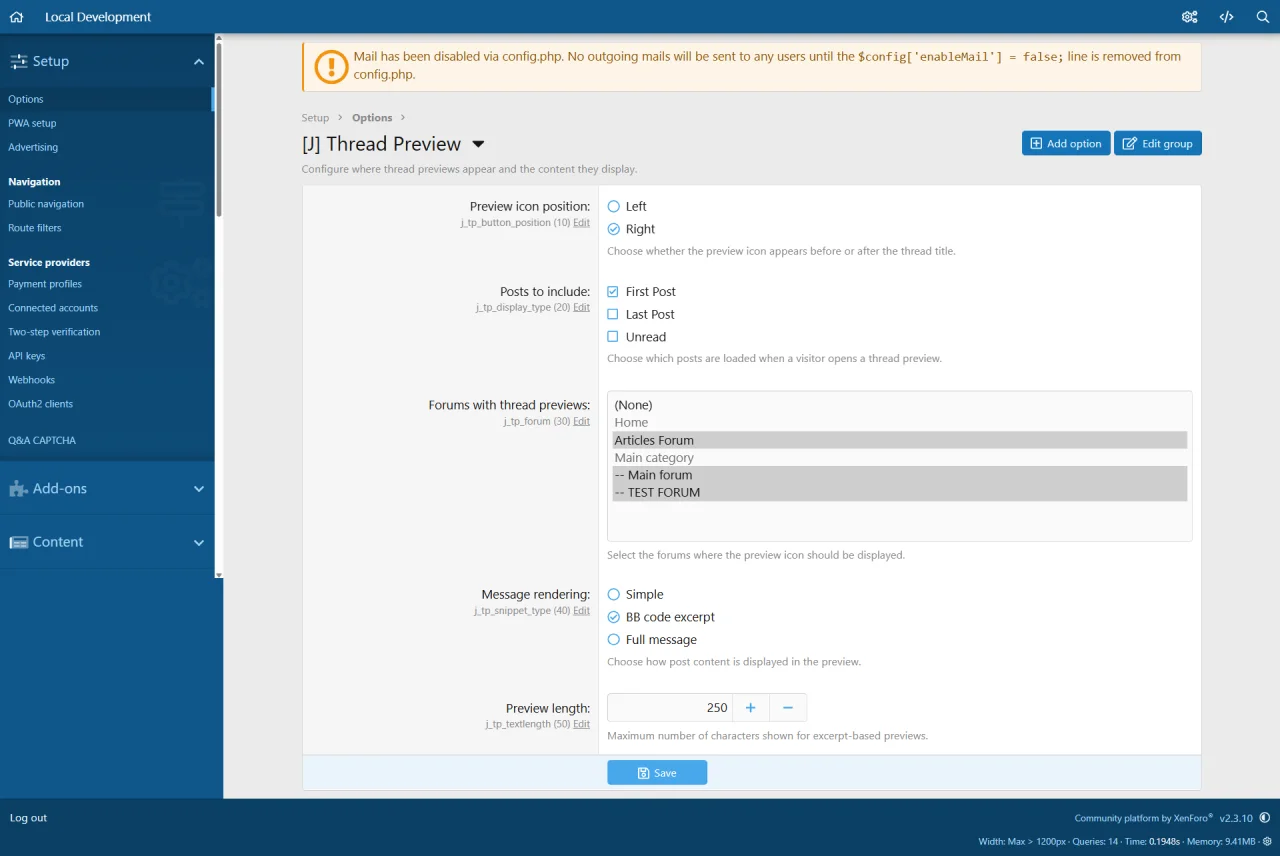Open the template code icon

click(1226, 17)
